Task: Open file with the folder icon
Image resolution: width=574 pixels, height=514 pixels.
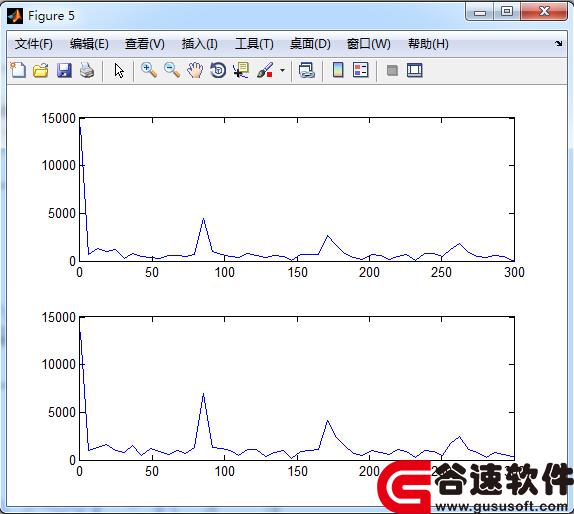Action: (x=41, y=70)
